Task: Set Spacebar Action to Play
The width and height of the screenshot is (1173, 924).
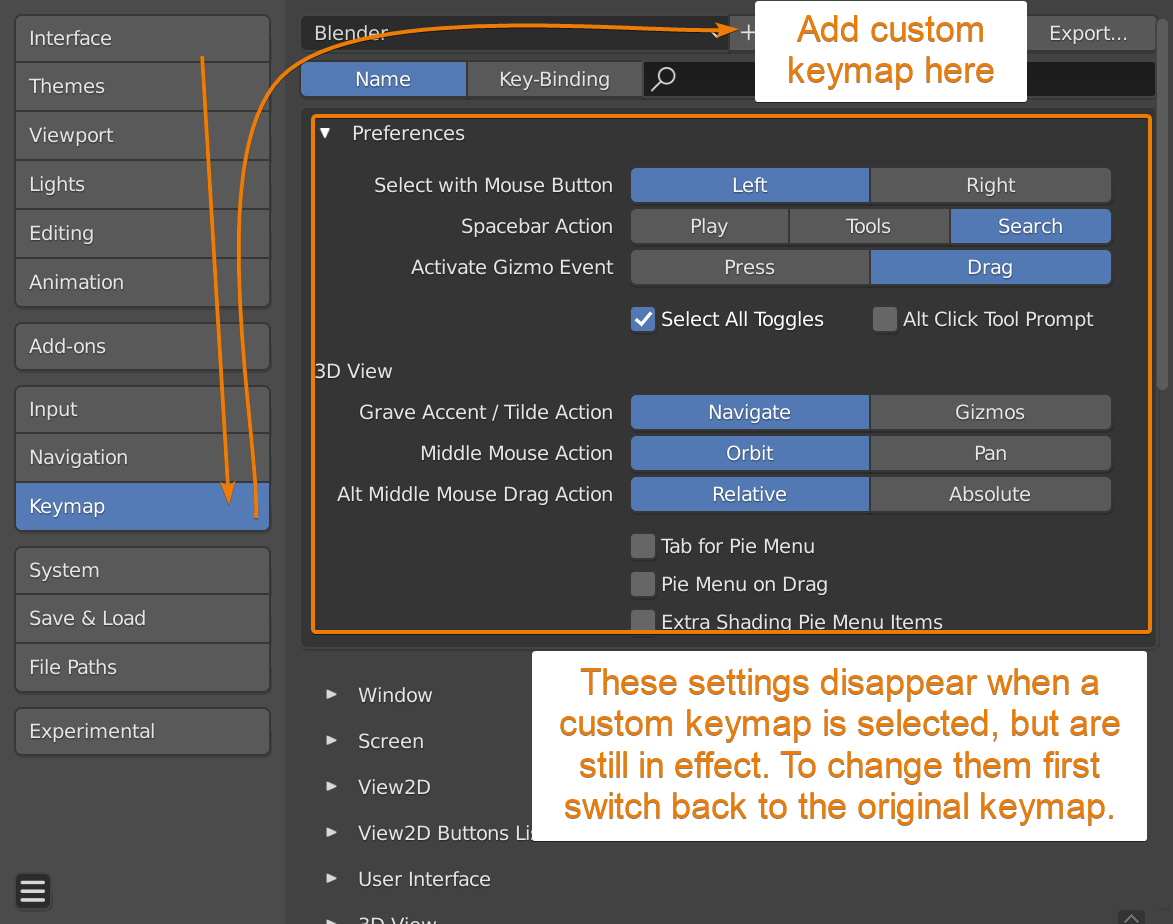Action: [709, 226]
